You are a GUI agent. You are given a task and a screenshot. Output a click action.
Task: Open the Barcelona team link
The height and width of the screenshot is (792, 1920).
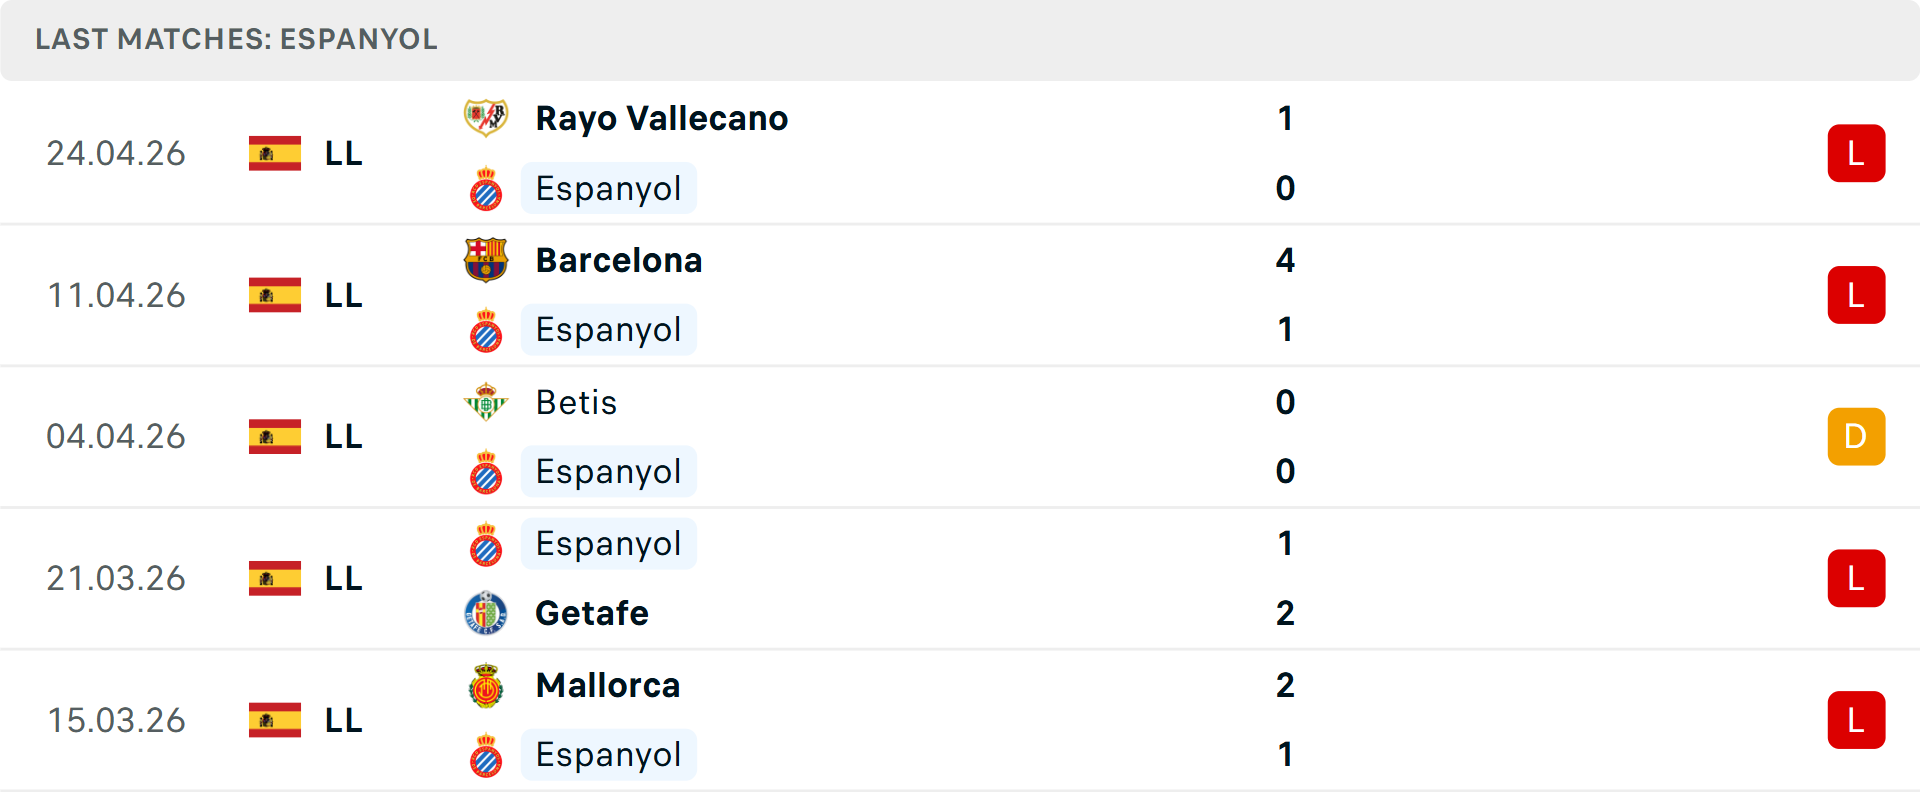618,260
